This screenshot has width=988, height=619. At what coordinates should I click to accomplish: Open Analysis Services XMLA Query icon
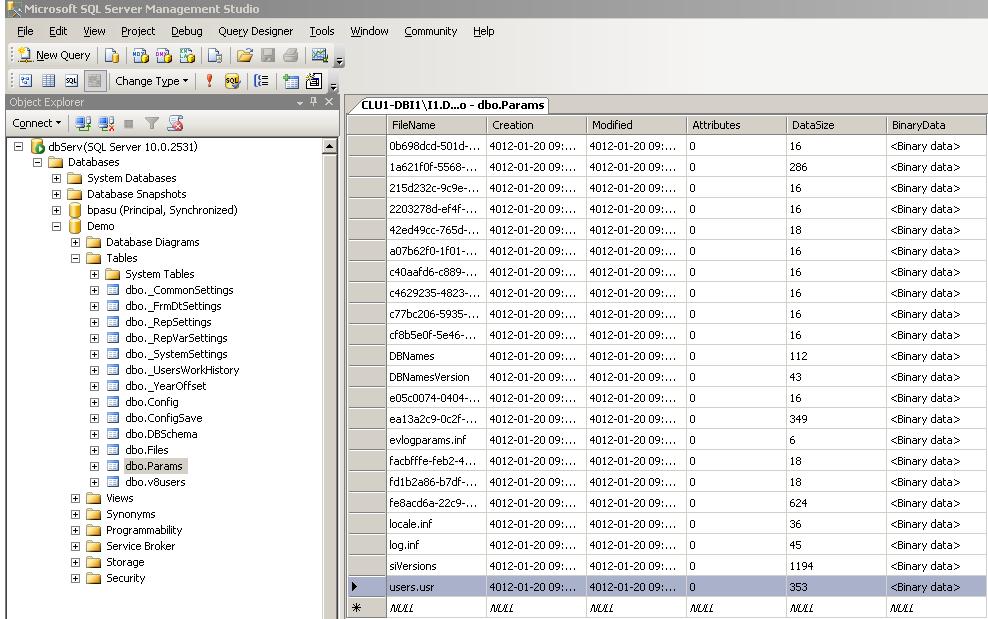click(187, 55)
